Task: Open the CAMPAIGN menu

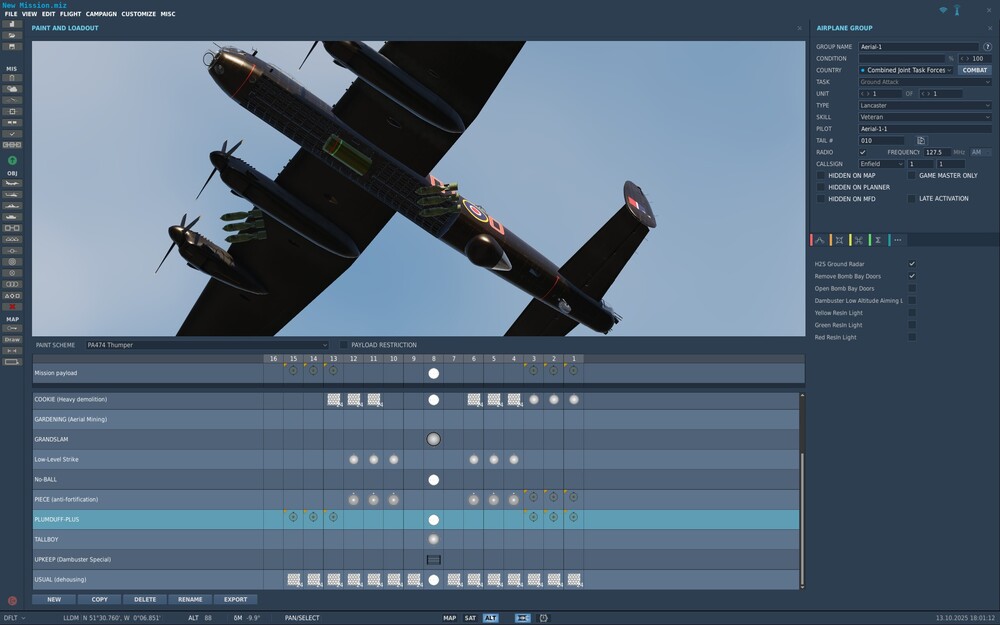Action: tap(101, 14)
